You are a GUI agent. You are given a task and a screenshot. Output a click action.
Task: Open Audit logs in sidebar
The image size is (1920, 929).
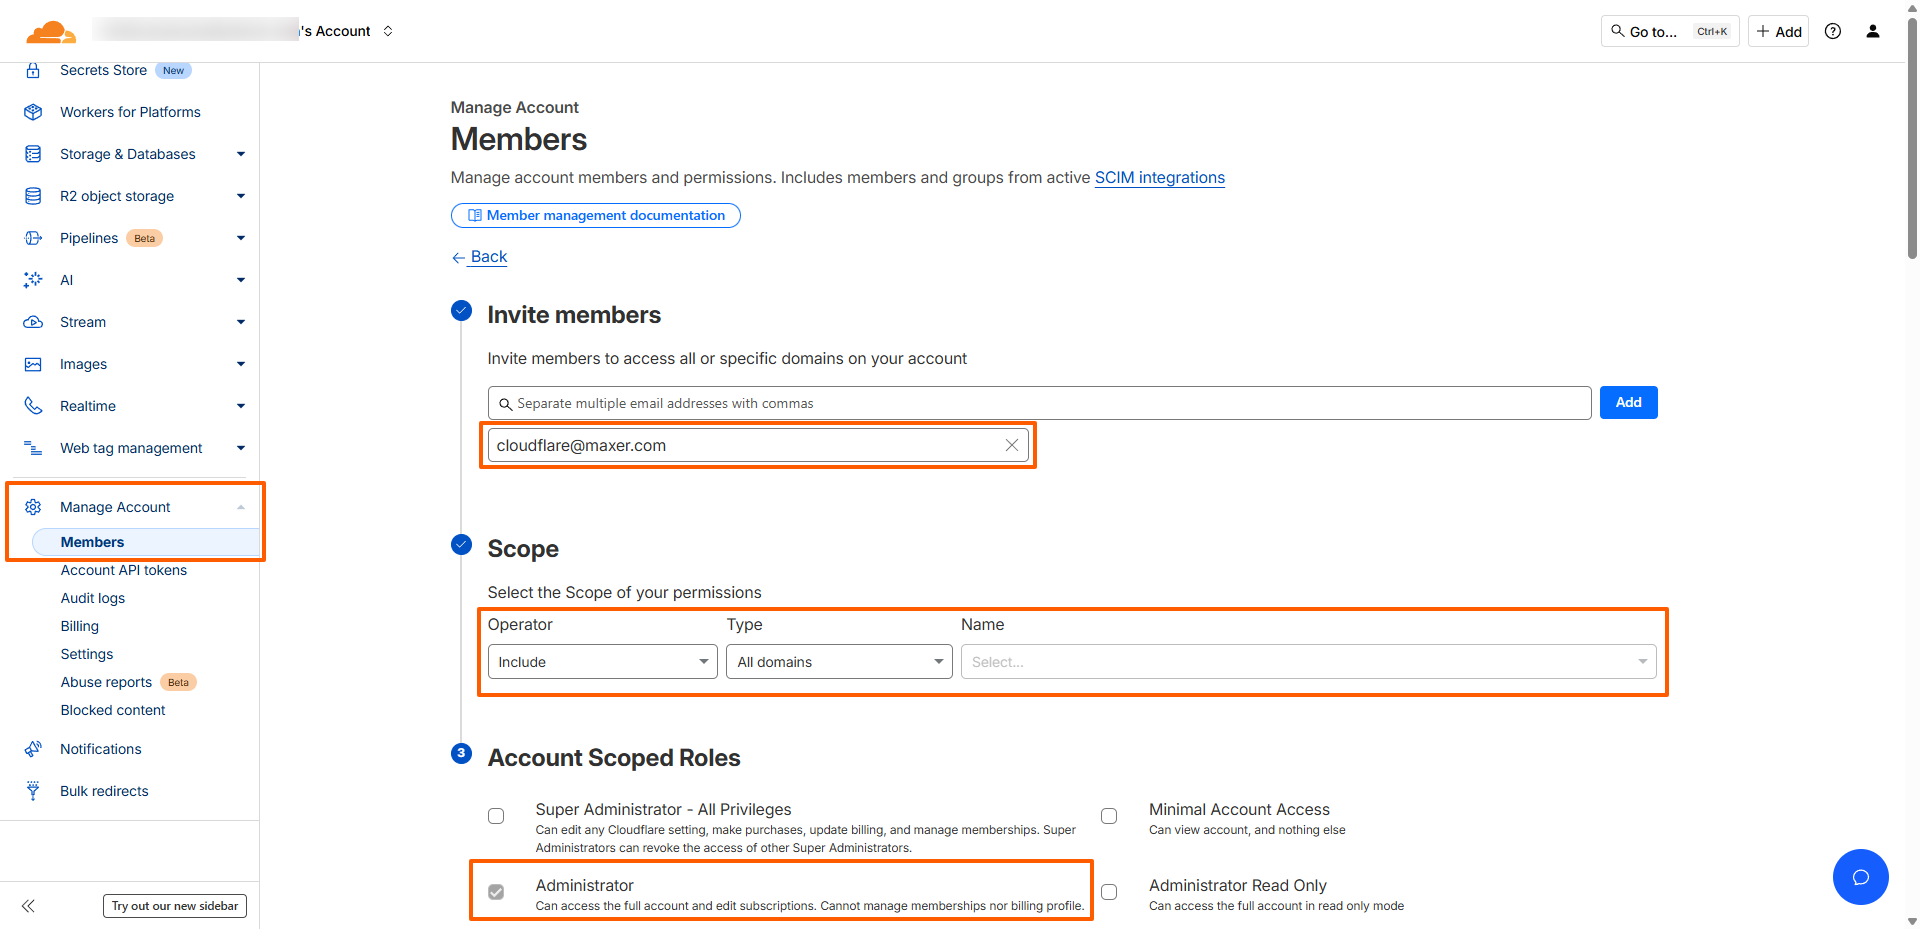pos(93,598)
